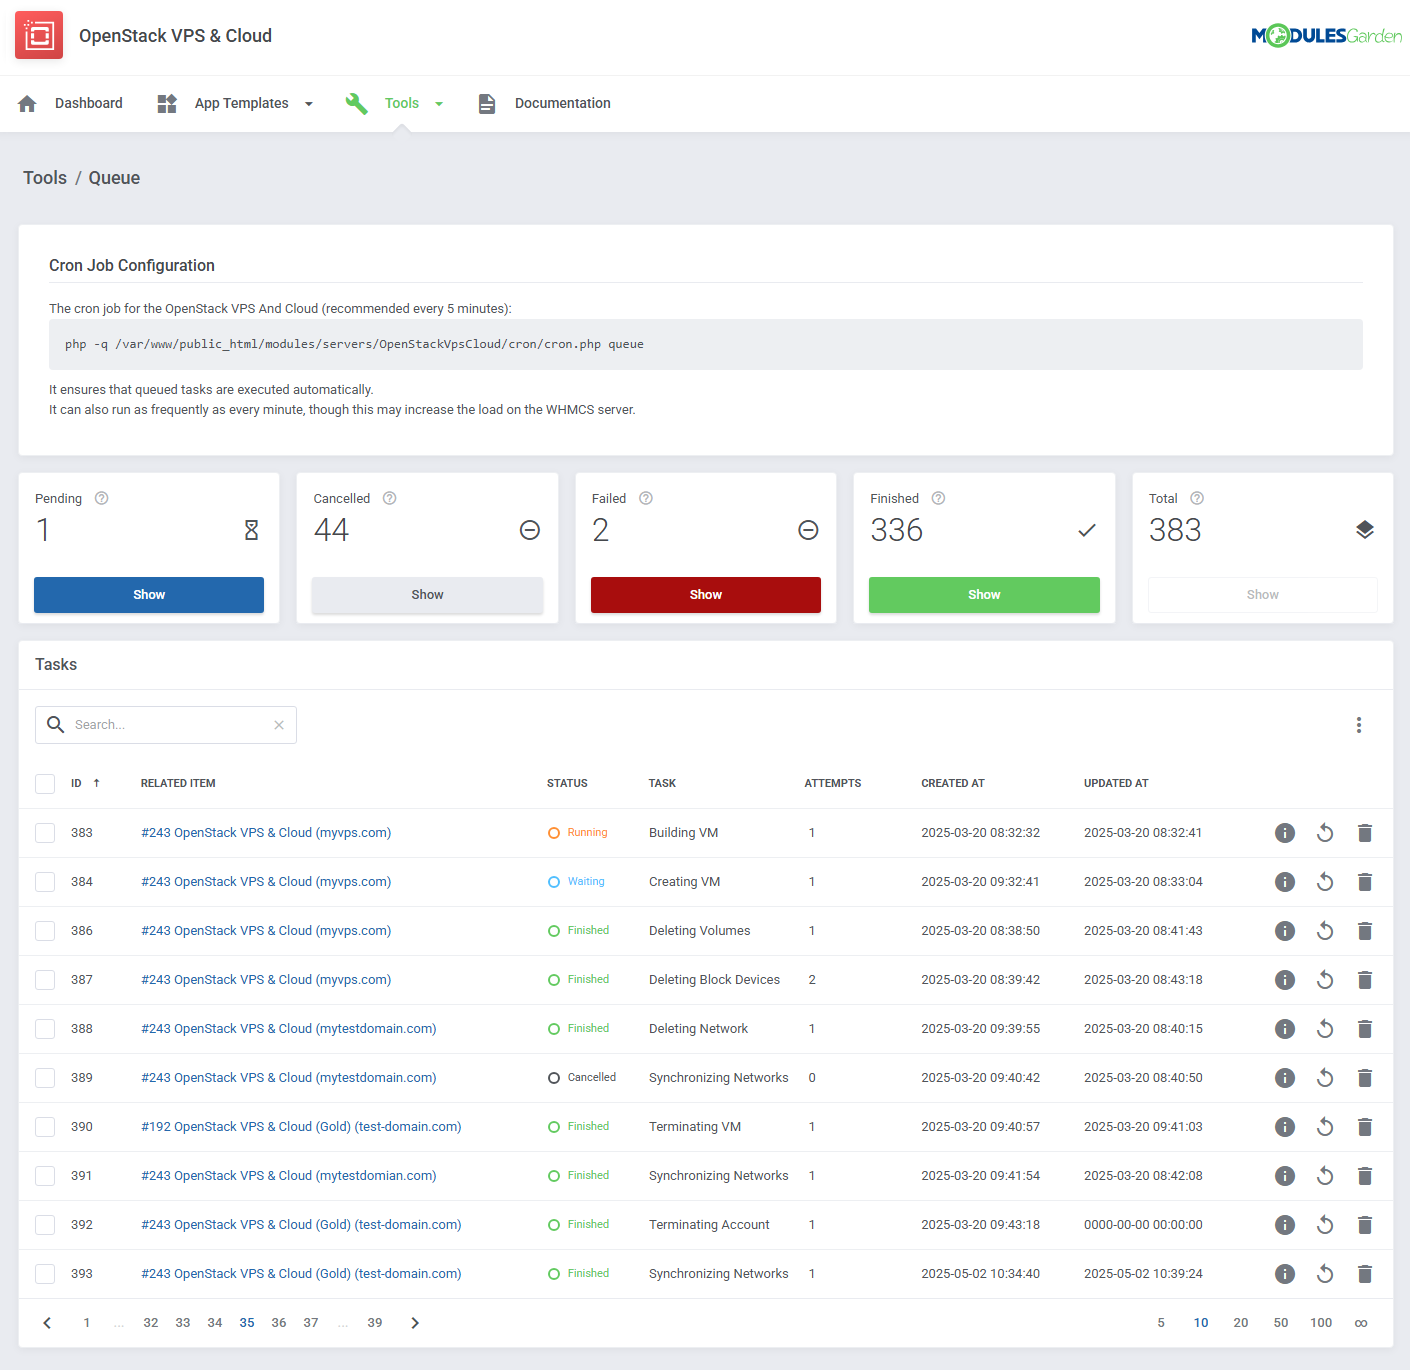The image size is (1410, 1370).
Task: Retry the task with ID 384
Action: click(1325, 881)
